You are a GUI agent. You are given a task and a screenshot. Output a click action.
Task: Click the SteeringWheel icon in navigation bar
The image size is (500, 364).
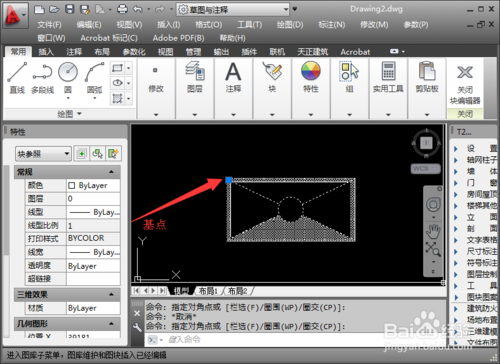[x=433, y=205]
